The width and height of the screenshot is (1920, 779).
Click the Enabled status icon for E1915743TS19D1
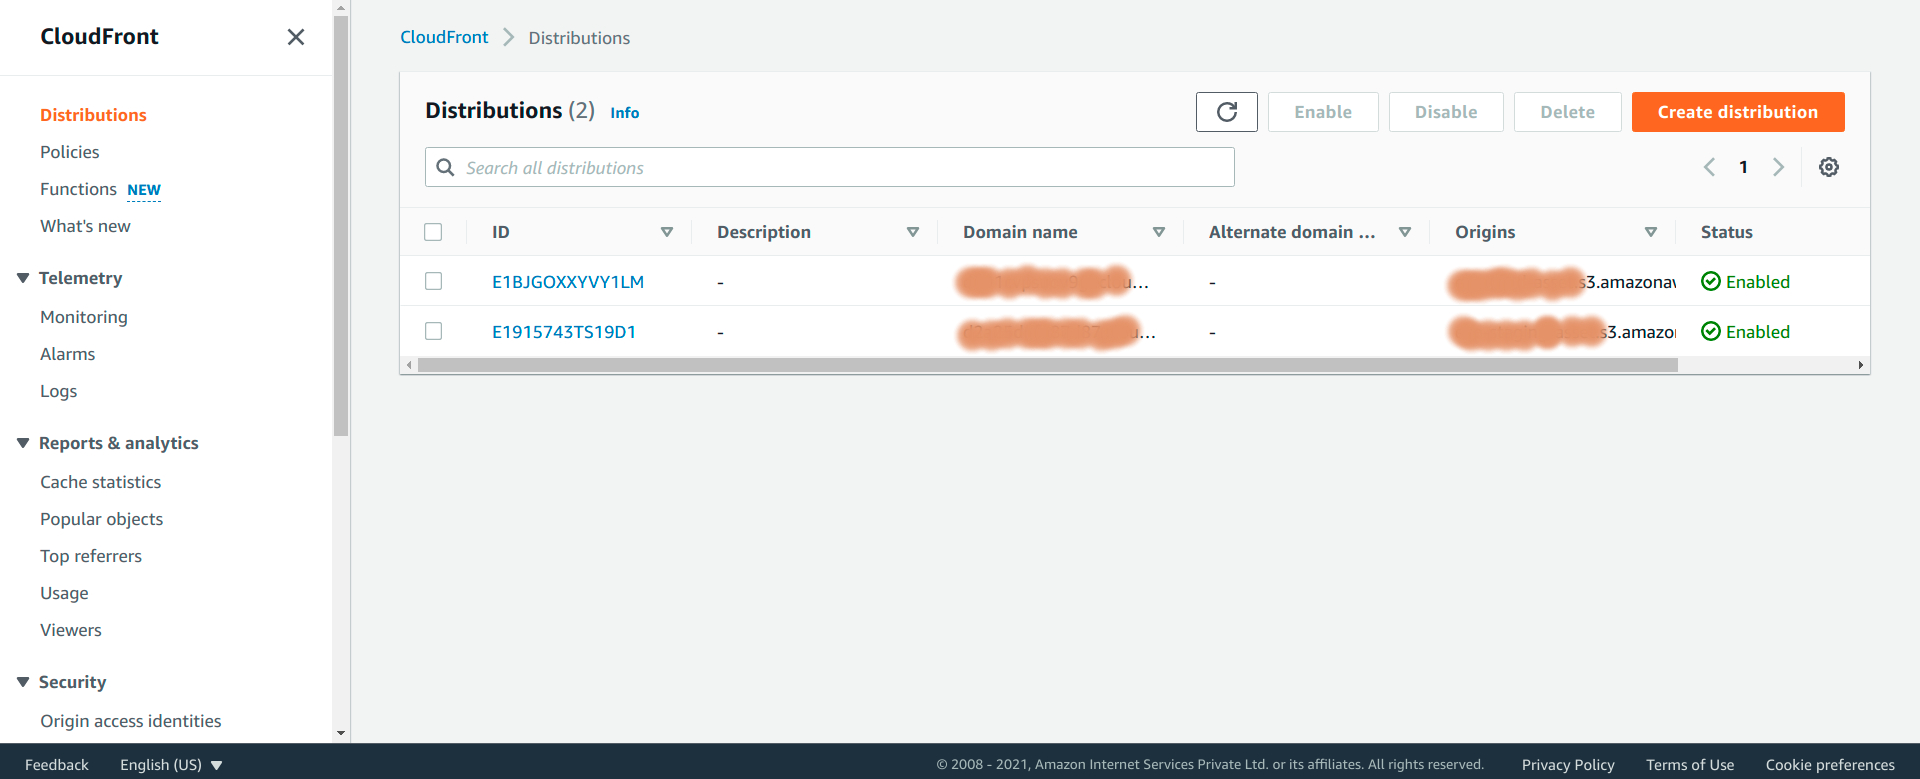[1711, 332]
